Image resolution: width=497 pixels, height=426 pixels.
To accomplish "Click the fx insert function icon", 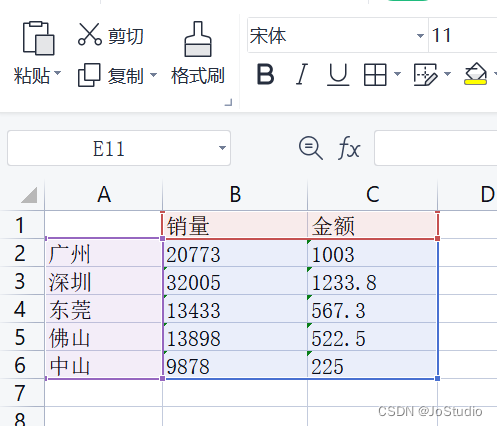I will coord(349,148).
